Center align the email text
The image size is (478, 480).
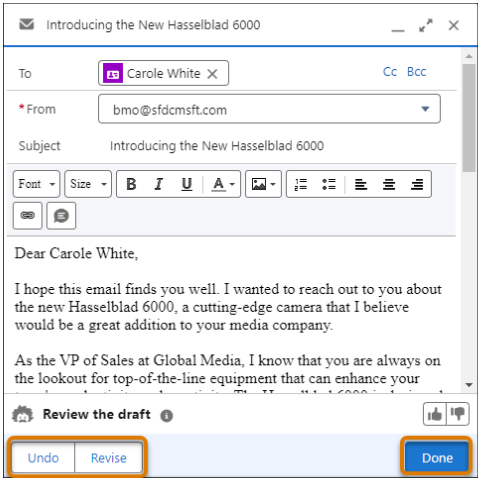click(389, 184)
